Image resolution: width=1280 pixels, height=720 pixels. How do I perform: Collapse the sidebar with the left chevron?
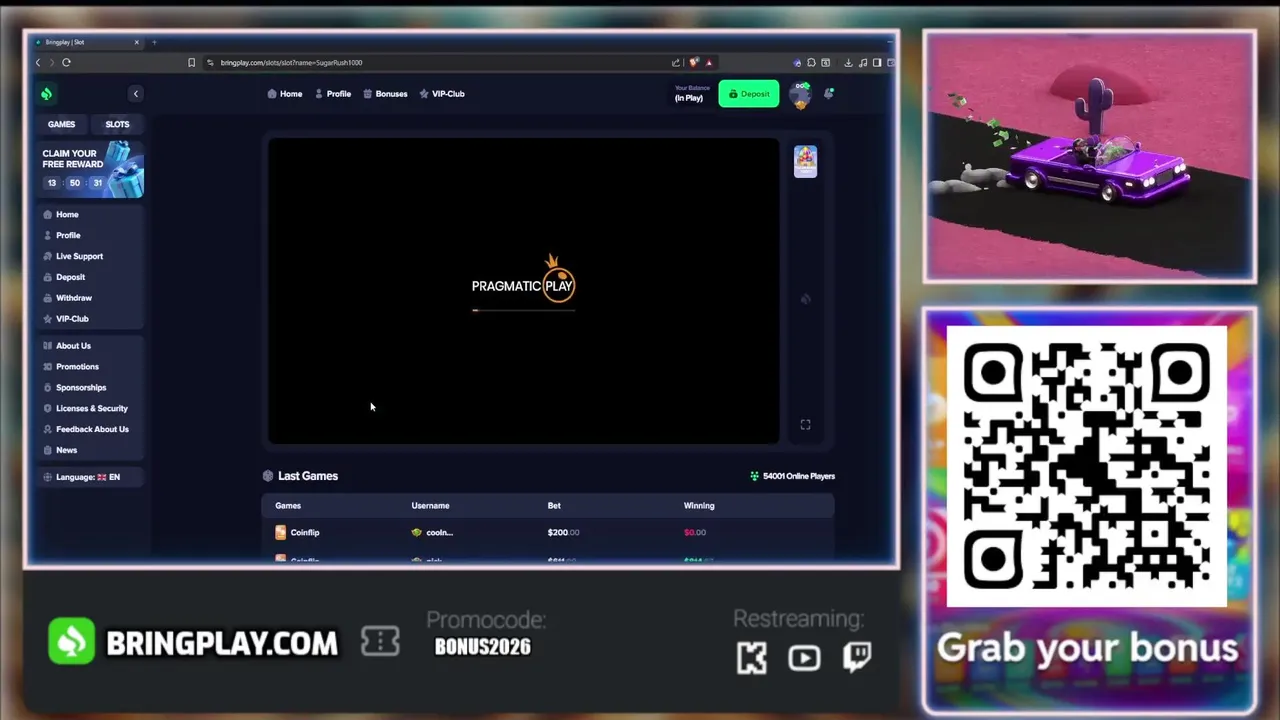point(136,94)
